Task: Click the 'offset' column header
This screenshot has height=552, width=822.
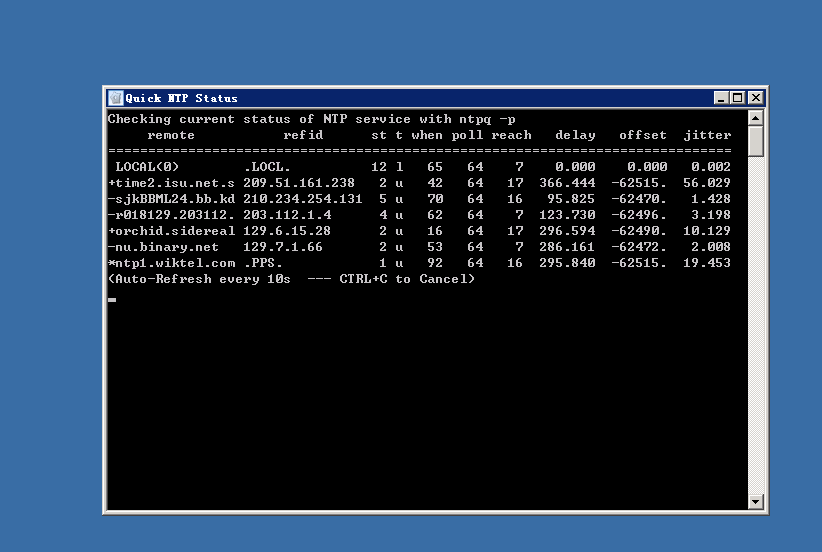Action: (x=643, y=135)
